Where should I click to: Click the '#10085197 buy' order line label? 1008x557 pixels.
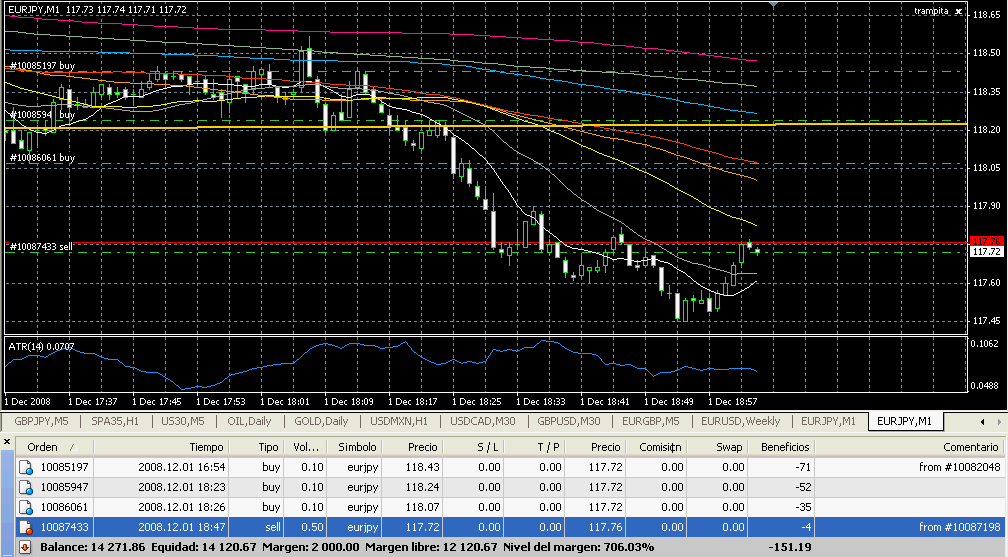(x=42, y=66)
